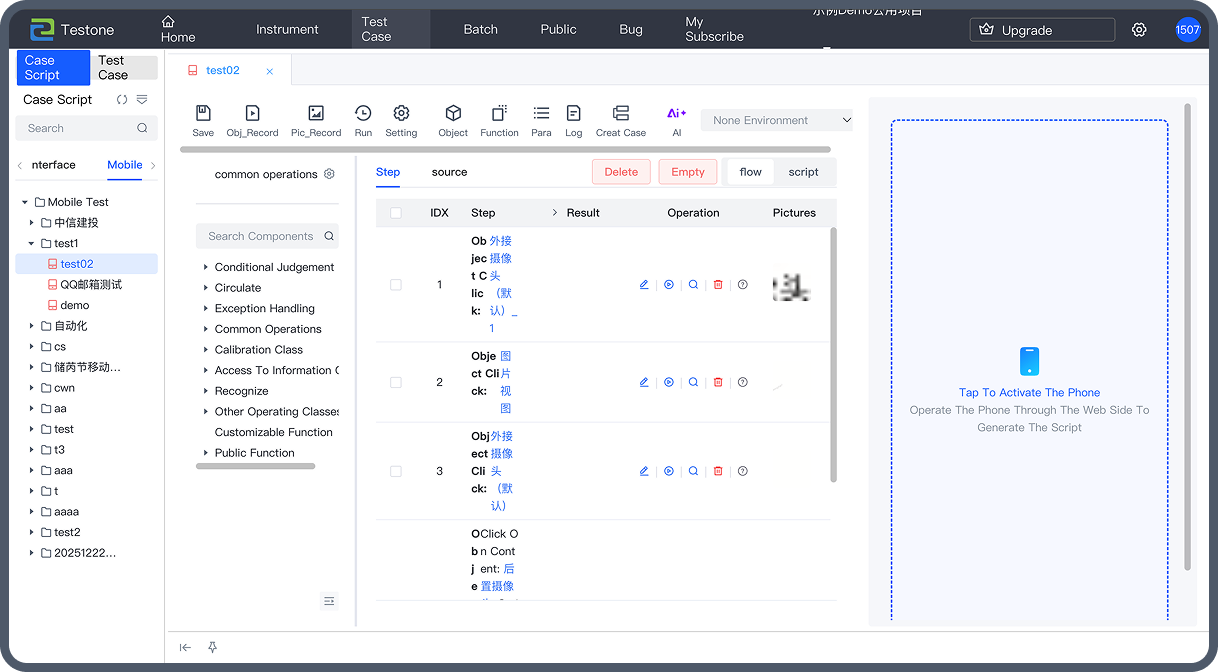This screenshot has height=672, width=1218.
Task: Delete step 1 with the trash icon
Action: (718, 285)
